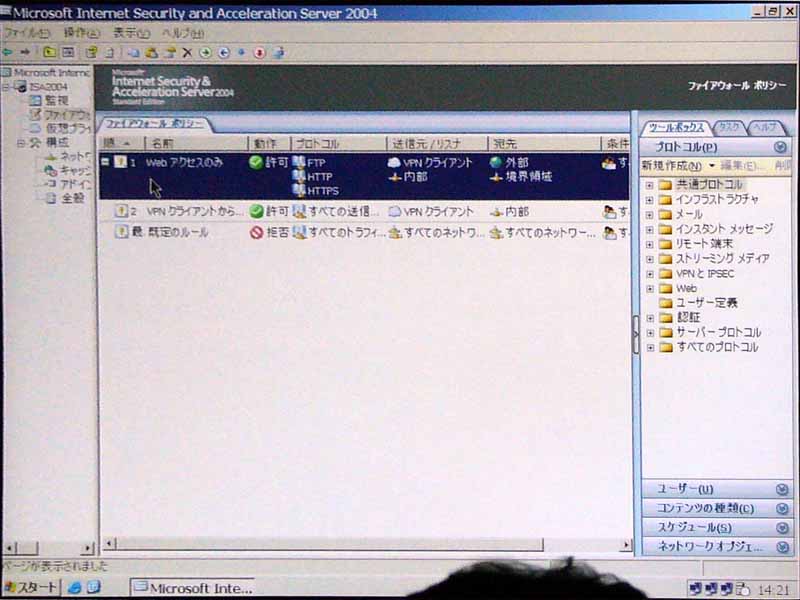Screen dimensions: 800x600
Task: Sort rules by 名前 column header
Action: [x=196, y=143]
